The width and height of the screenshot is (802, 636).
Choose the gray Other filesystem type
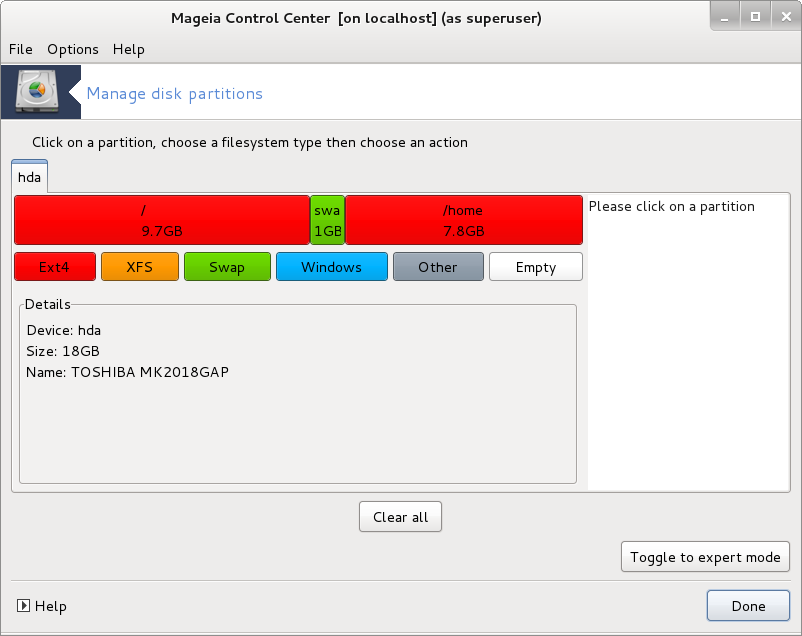point(438,267)
